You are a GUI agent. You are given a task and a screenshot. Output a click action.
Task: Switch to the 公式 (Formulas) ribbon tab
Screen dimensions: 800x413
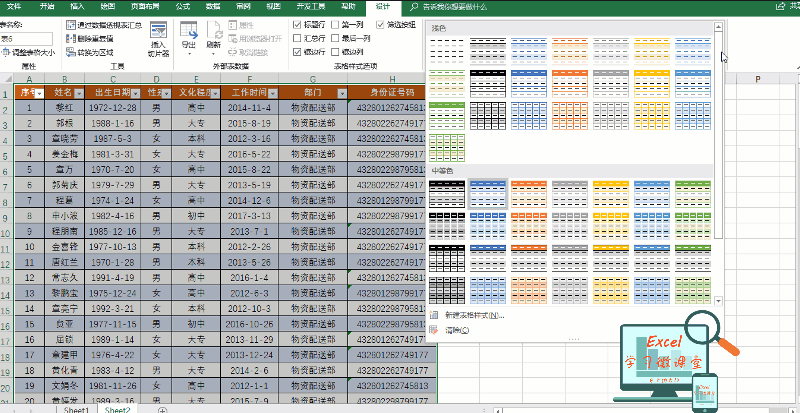tap(182, 7)
